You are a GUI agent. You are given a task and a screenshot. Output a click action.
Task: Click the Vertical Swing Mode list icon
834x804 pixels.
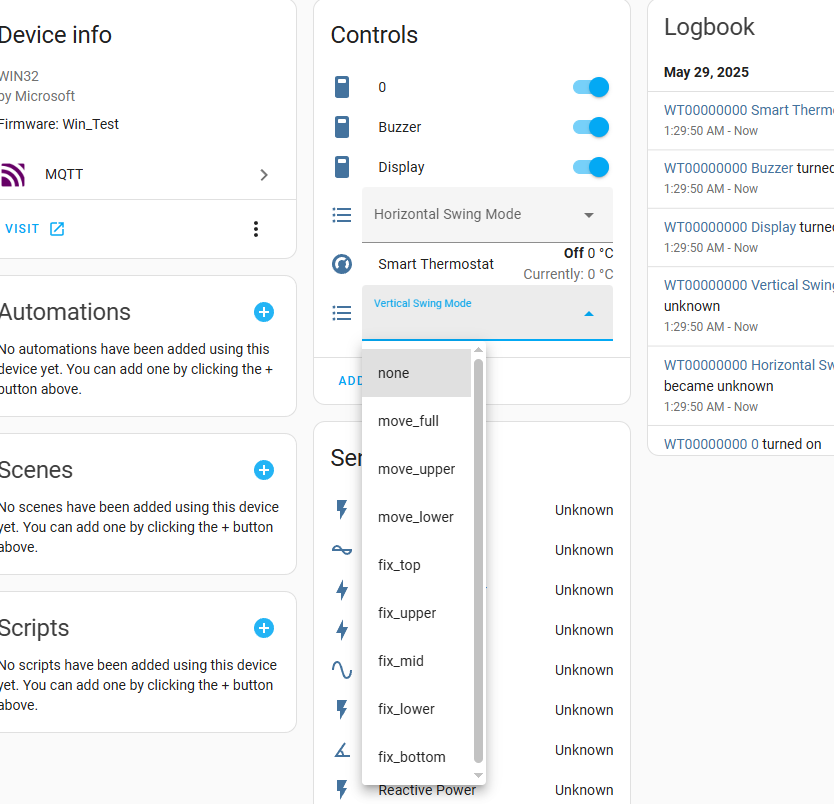tap(342, 313)
